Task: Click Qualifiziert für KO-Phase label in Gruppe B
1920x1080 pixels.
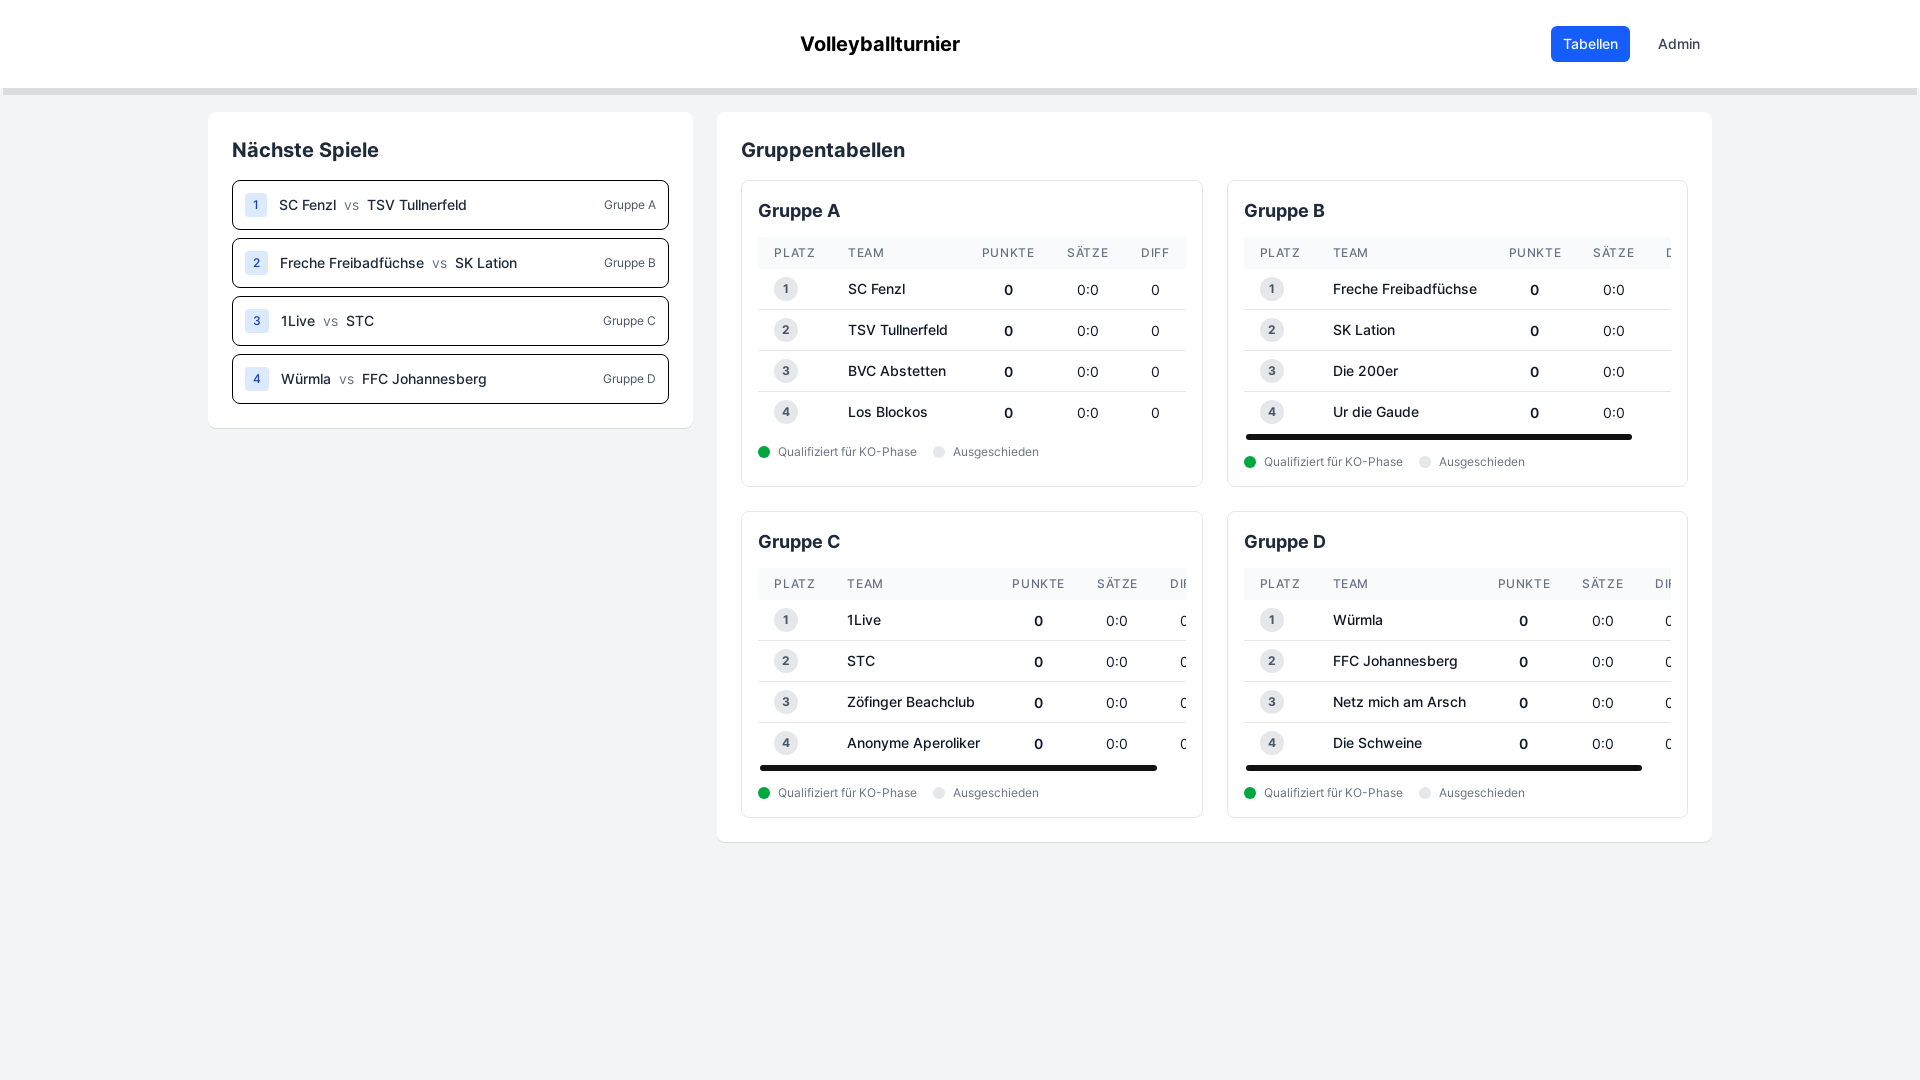Action: tap(1333, 462)
